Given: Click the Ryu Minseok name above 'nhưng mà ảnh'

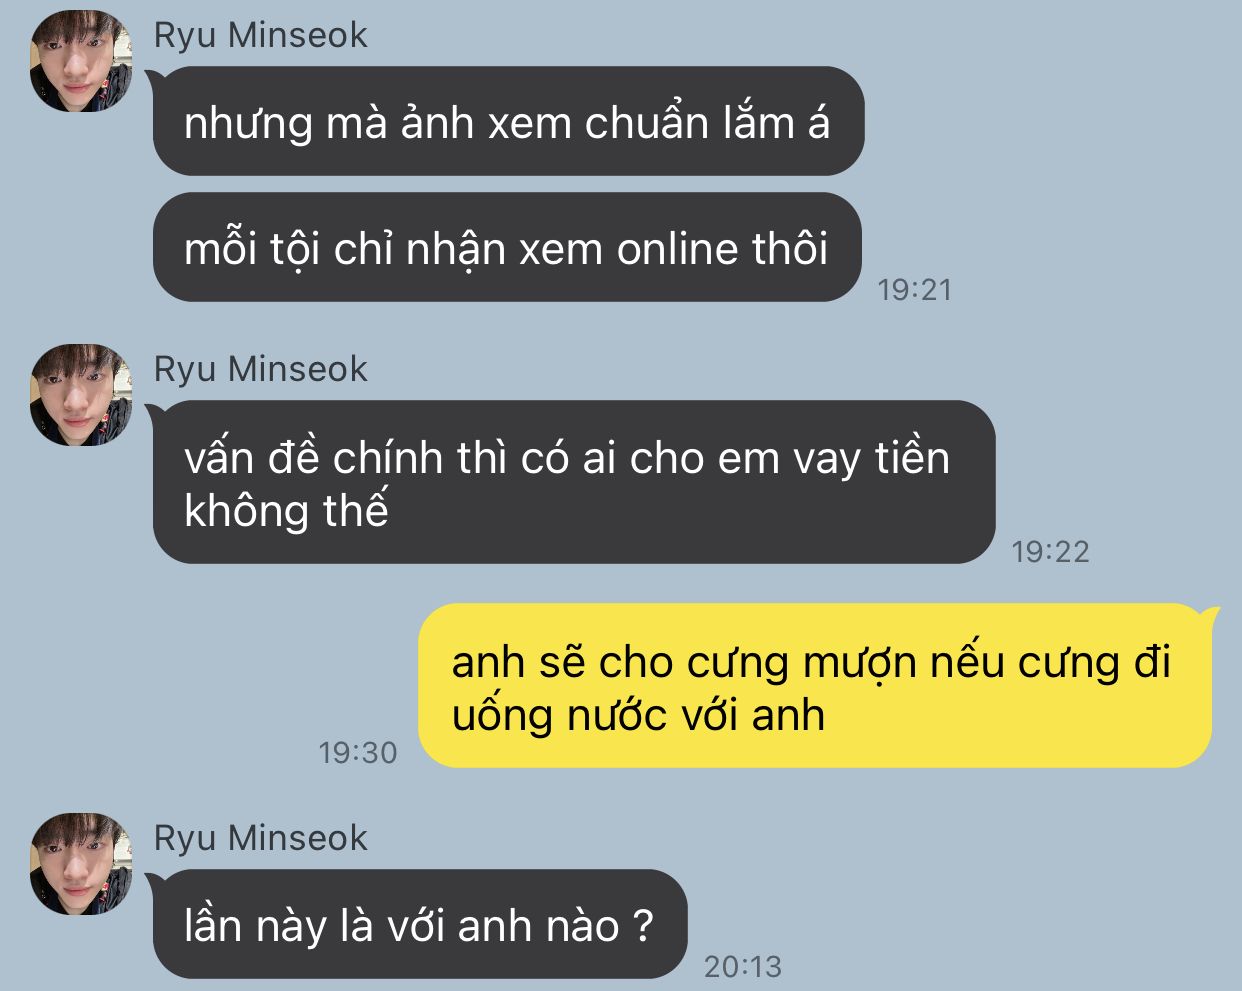Looking at the screenshot, I should [x=261, y=35].
